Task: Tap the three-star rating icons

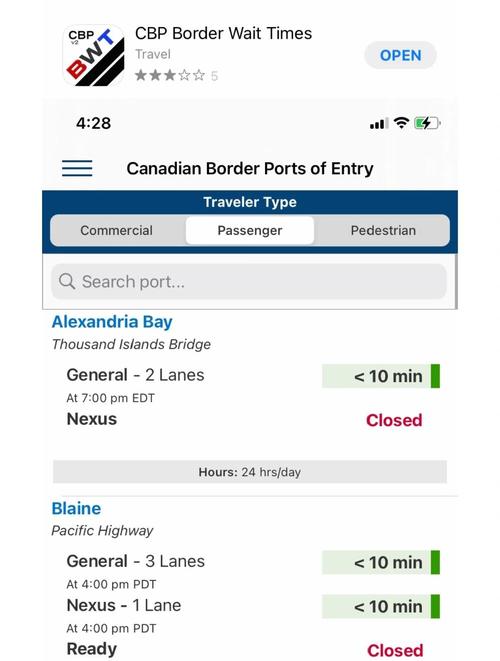Action: 169,75
